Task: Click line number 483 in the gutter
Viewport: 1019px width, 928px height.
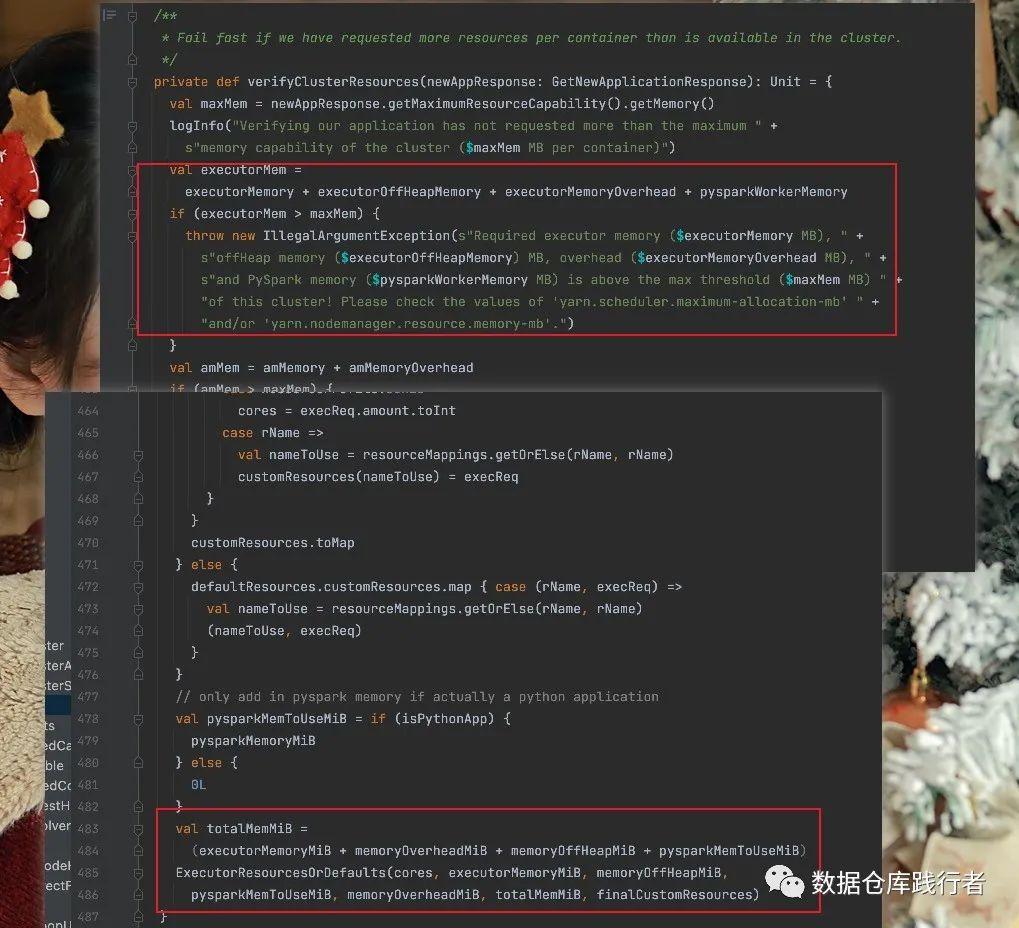Action: (x=88, y=828)
